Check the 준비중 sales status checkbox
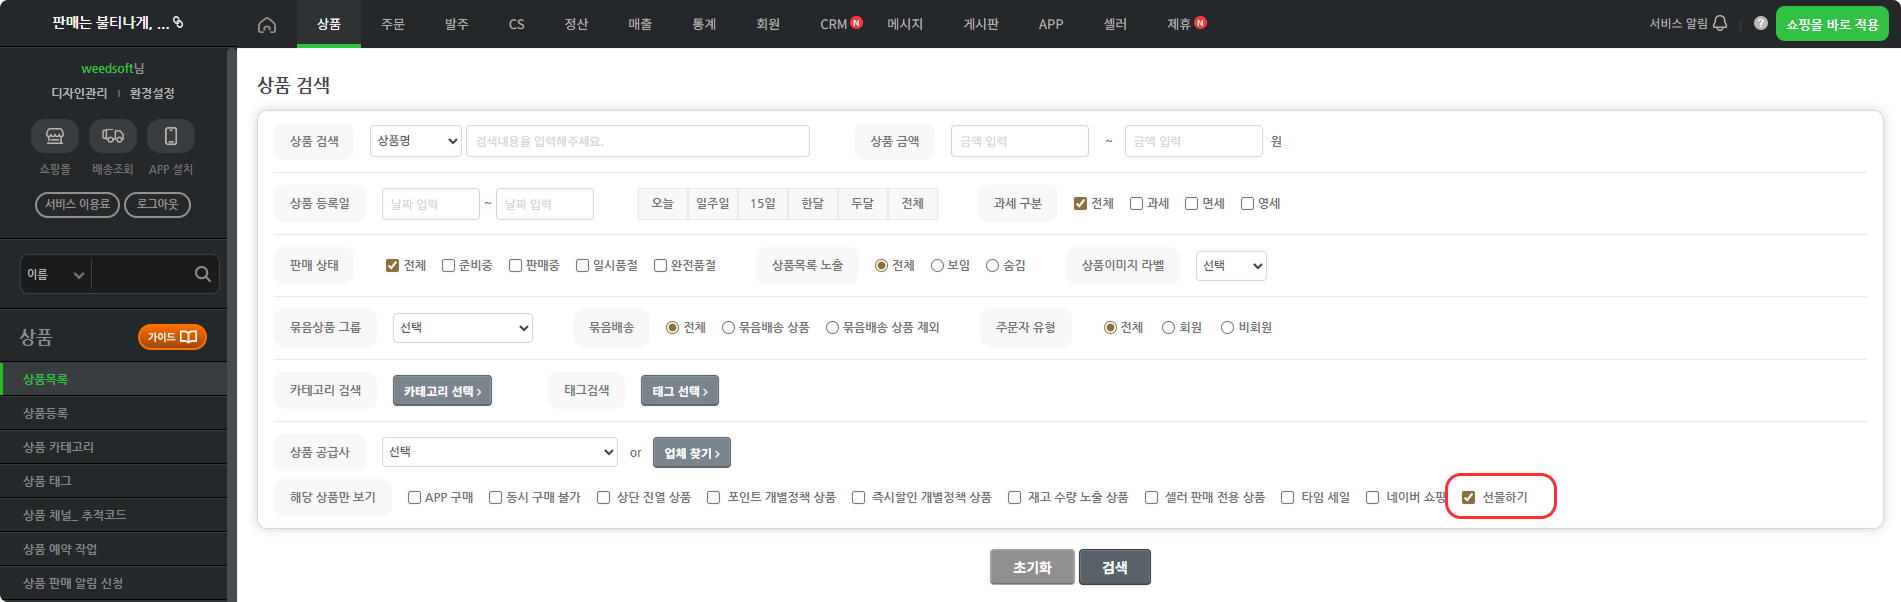This screenshot has width=1901, height=602. click(449, 266)
